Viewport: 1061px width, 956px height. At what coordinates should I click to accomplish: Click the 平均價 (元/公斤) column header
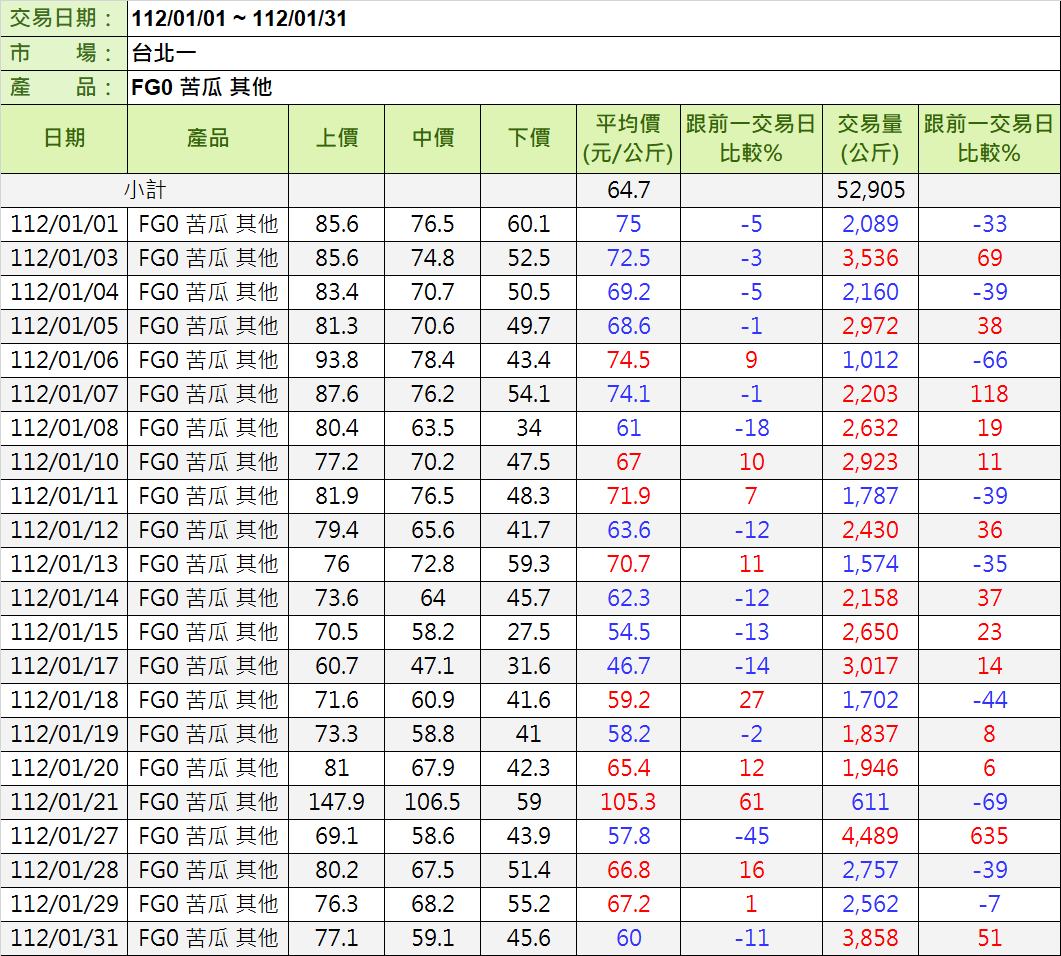click(628, 138)
